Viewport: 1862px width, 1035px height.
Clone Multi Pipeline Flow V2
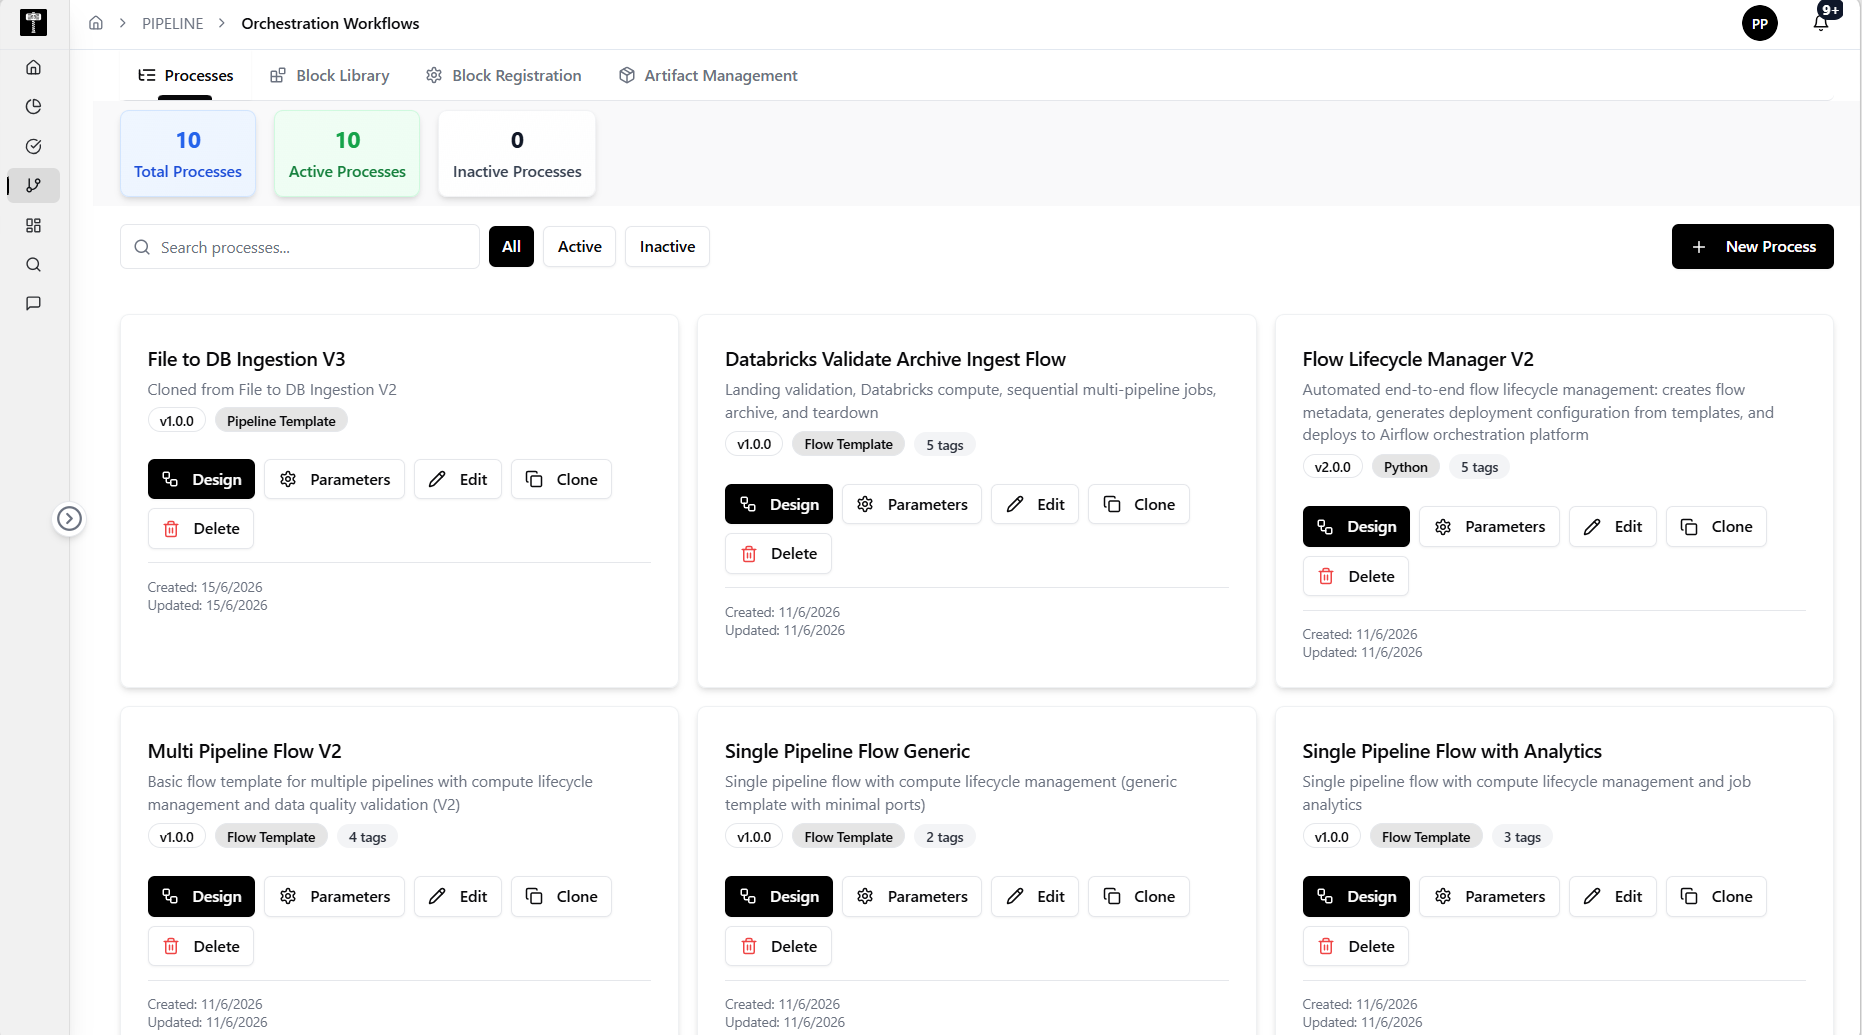tap(561, 896)
